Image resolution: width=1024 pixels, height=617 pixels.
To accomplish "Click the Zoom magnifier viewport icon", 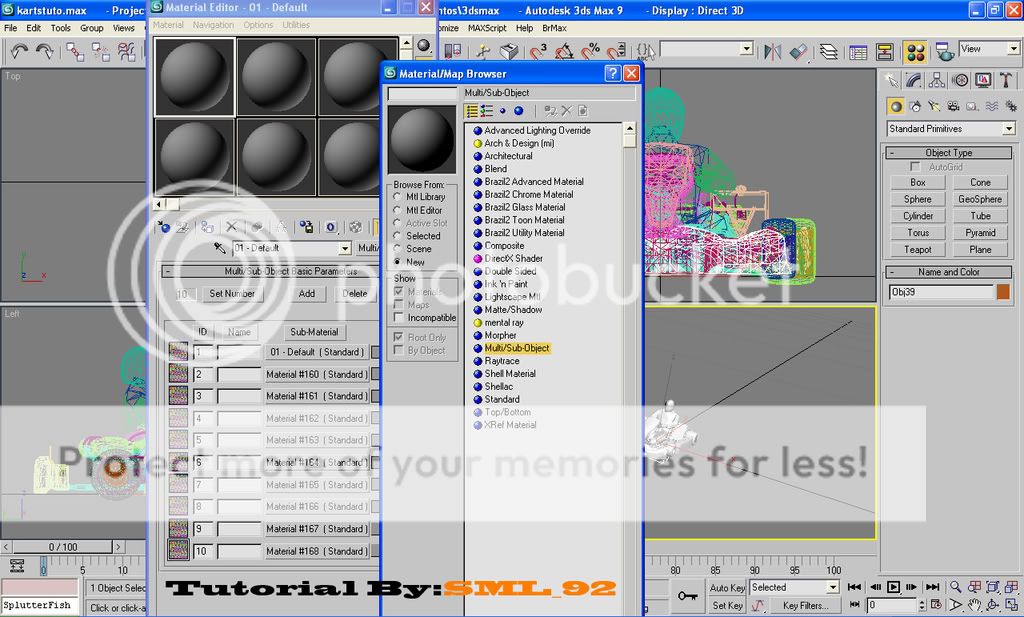I will click(955, 587).
